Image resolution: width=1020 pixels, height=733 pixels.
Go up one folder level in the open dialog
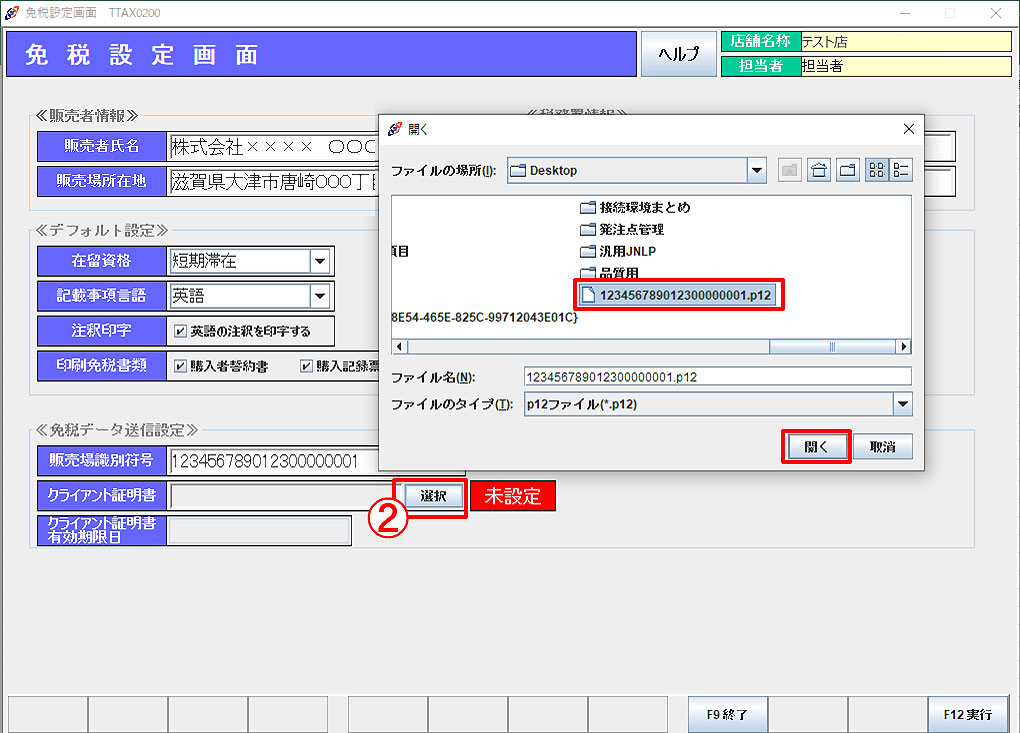click(789, 170)
